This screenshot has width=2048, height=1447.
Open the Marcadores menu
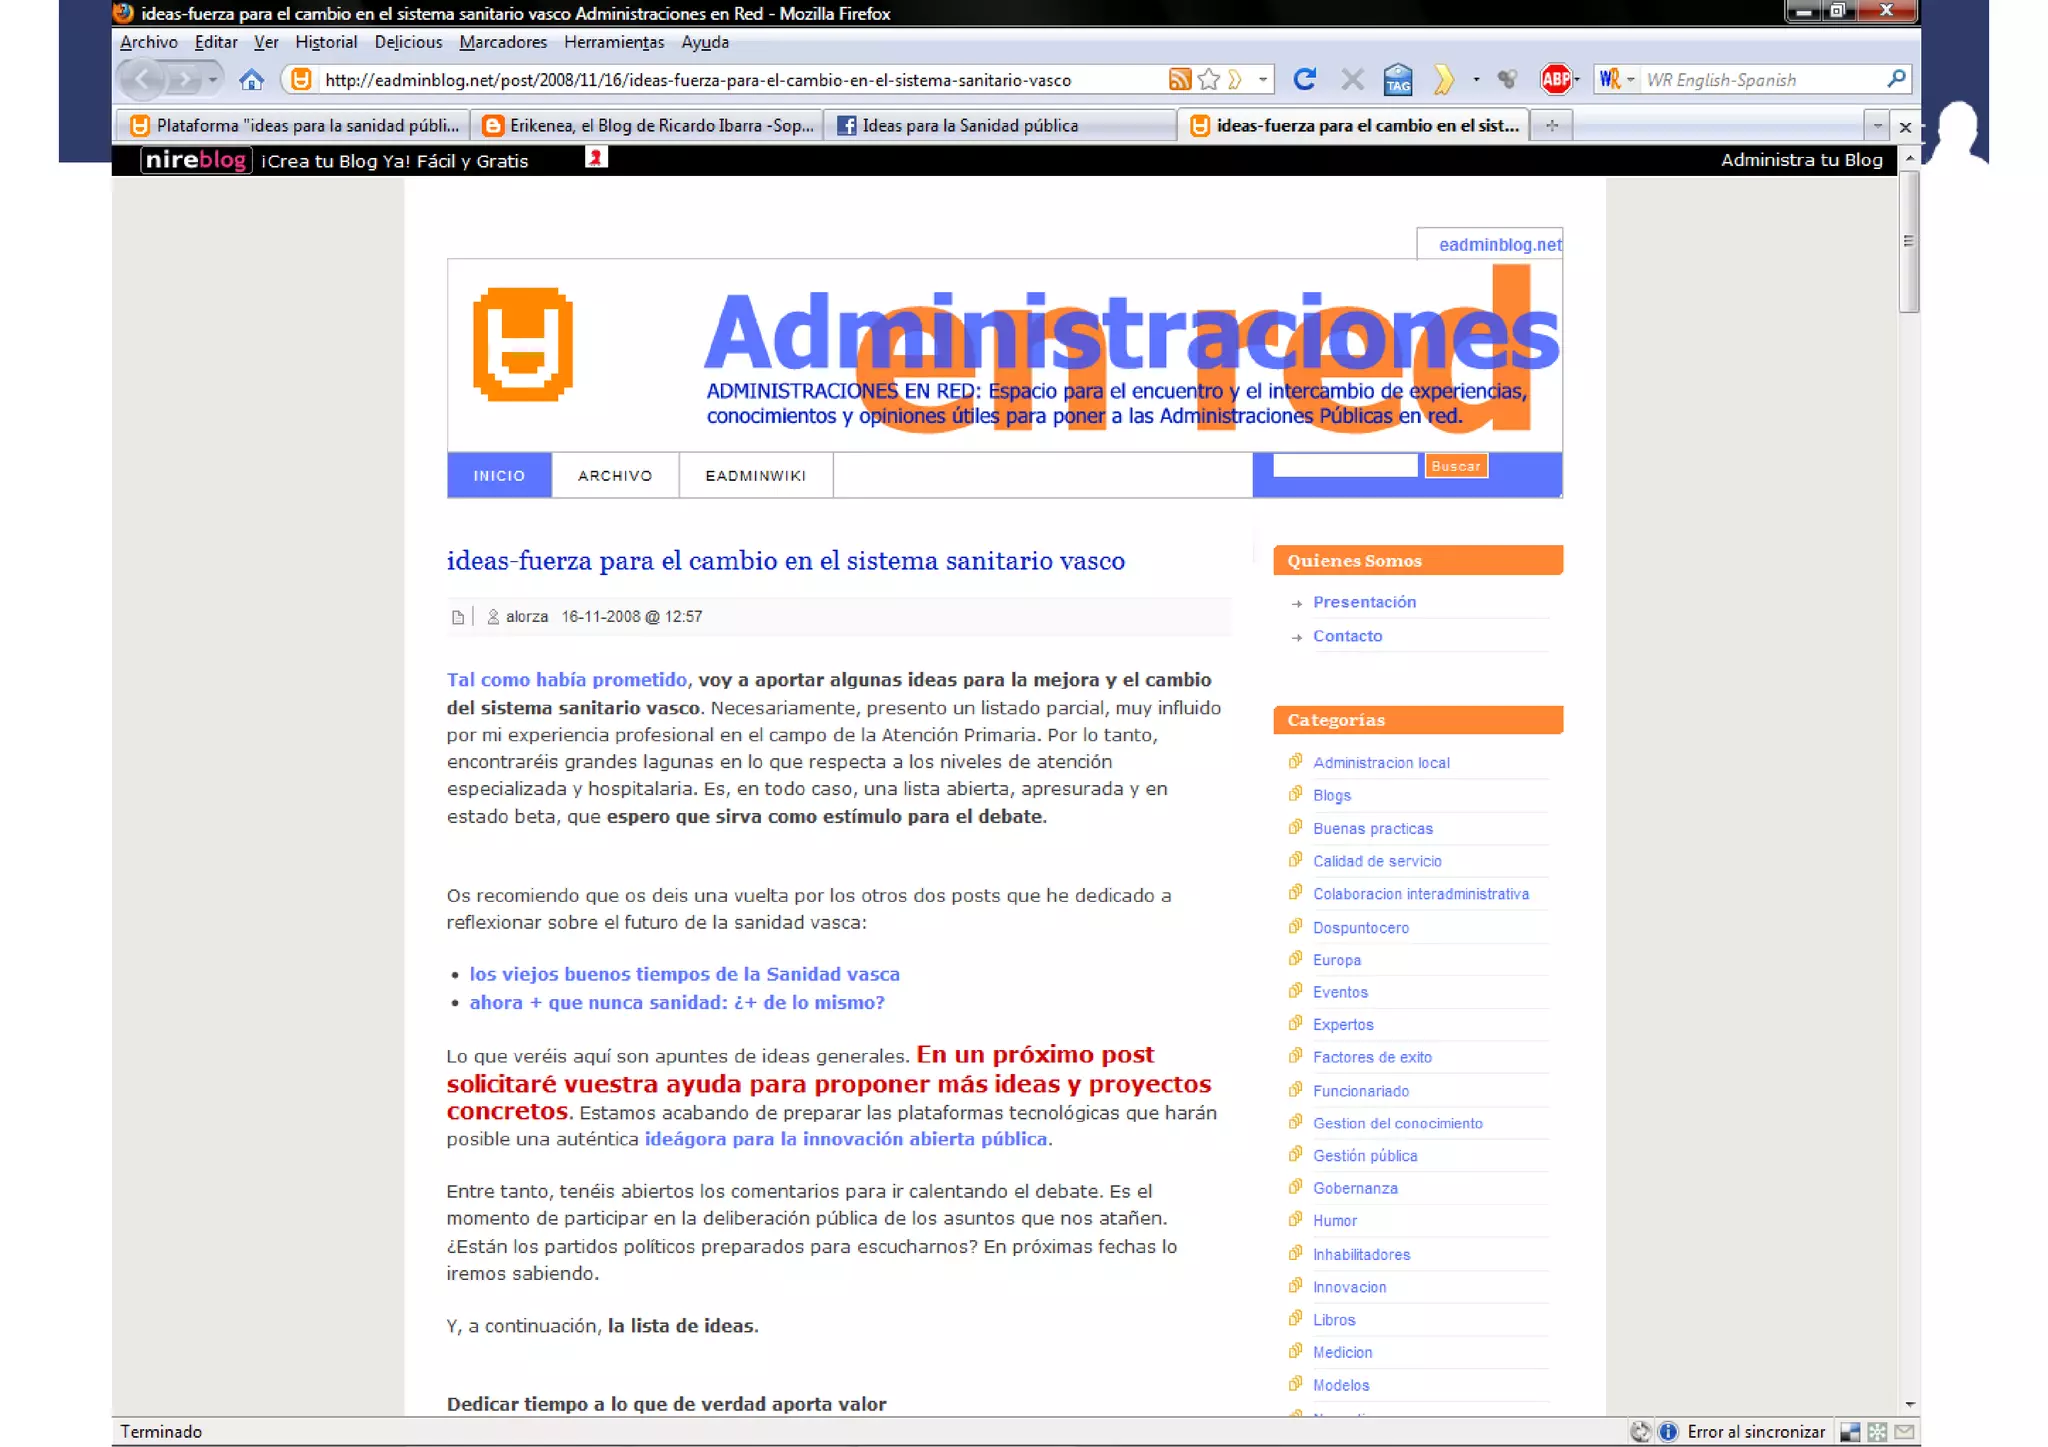pos(503,42)
